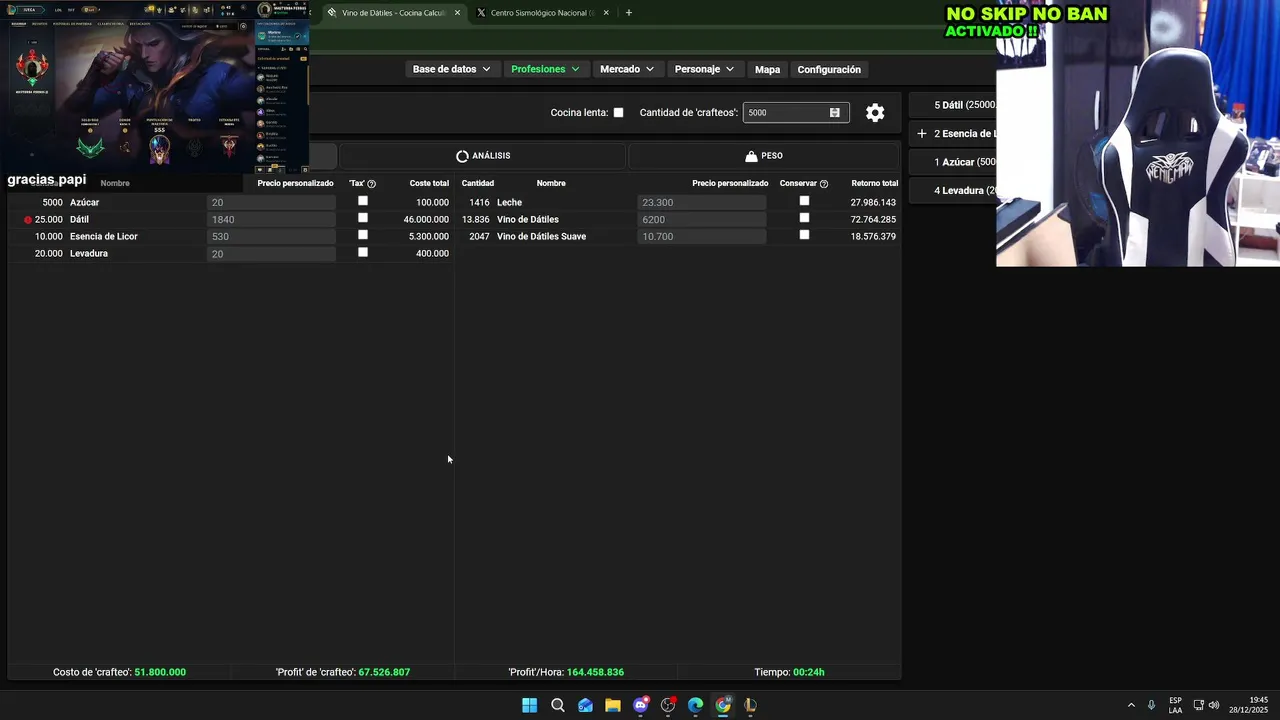The image size is (1280, 720).
Task: Open a new browser tab with plus
Action: coord(628,13)
